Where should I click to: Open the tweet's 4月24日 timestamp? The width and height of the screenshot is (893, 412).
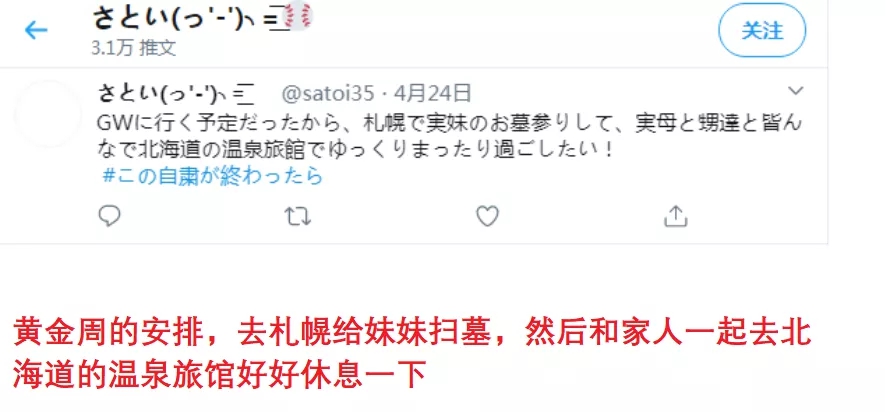pos(432,92)
